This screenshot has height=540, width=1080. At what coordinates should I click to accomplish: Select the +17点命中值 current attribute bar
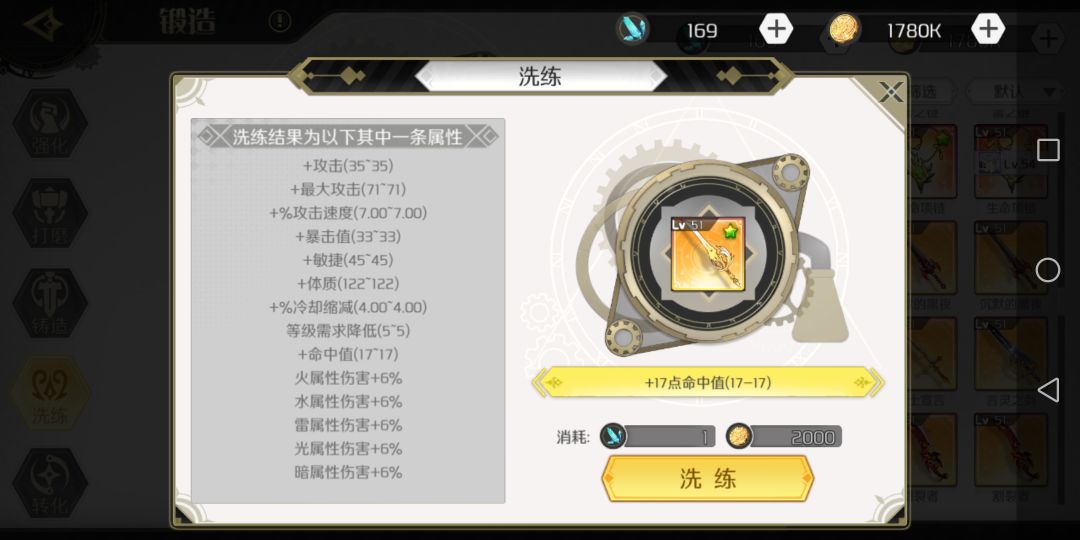707,382
